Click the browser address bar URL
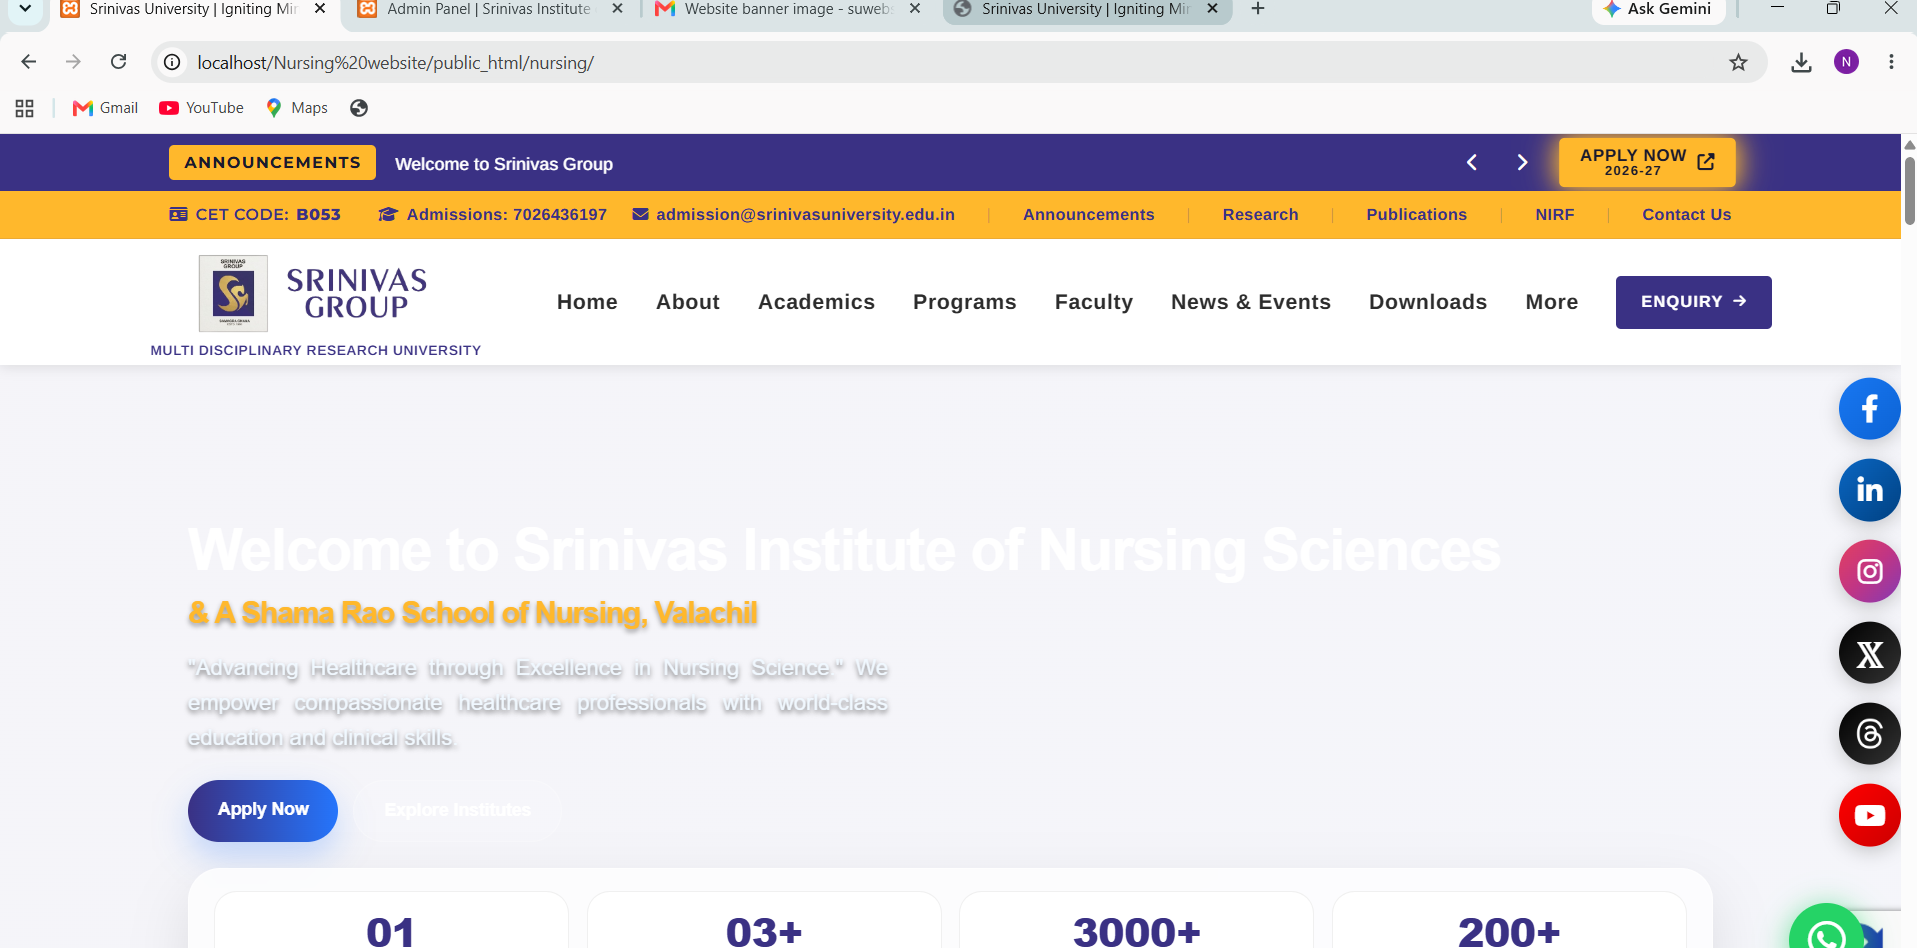Screen dimensions: 1917x948 point(395,63)
